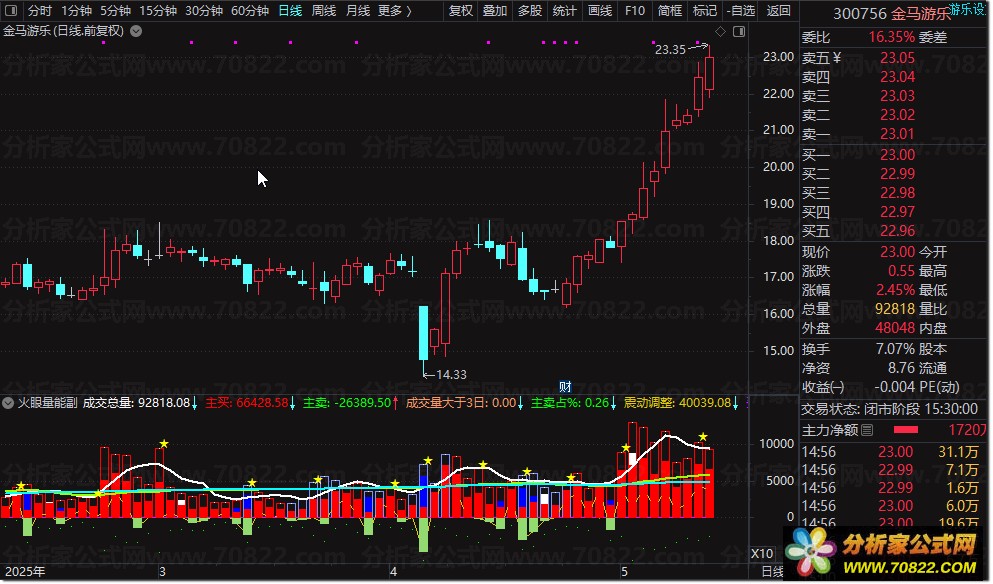Click 卖五 price 23.05
Screen dimensions: 993x584
point(897,58)
